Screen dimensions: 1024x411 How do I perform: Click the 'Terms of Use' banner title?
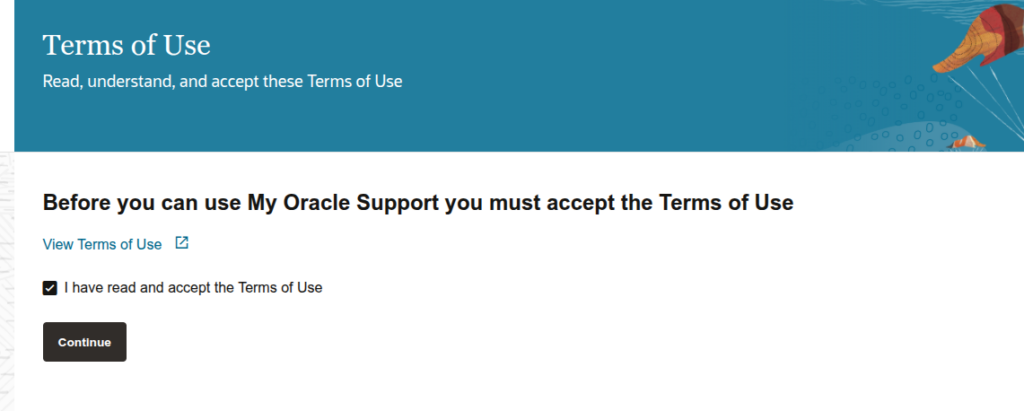click(x=126, y=46)
